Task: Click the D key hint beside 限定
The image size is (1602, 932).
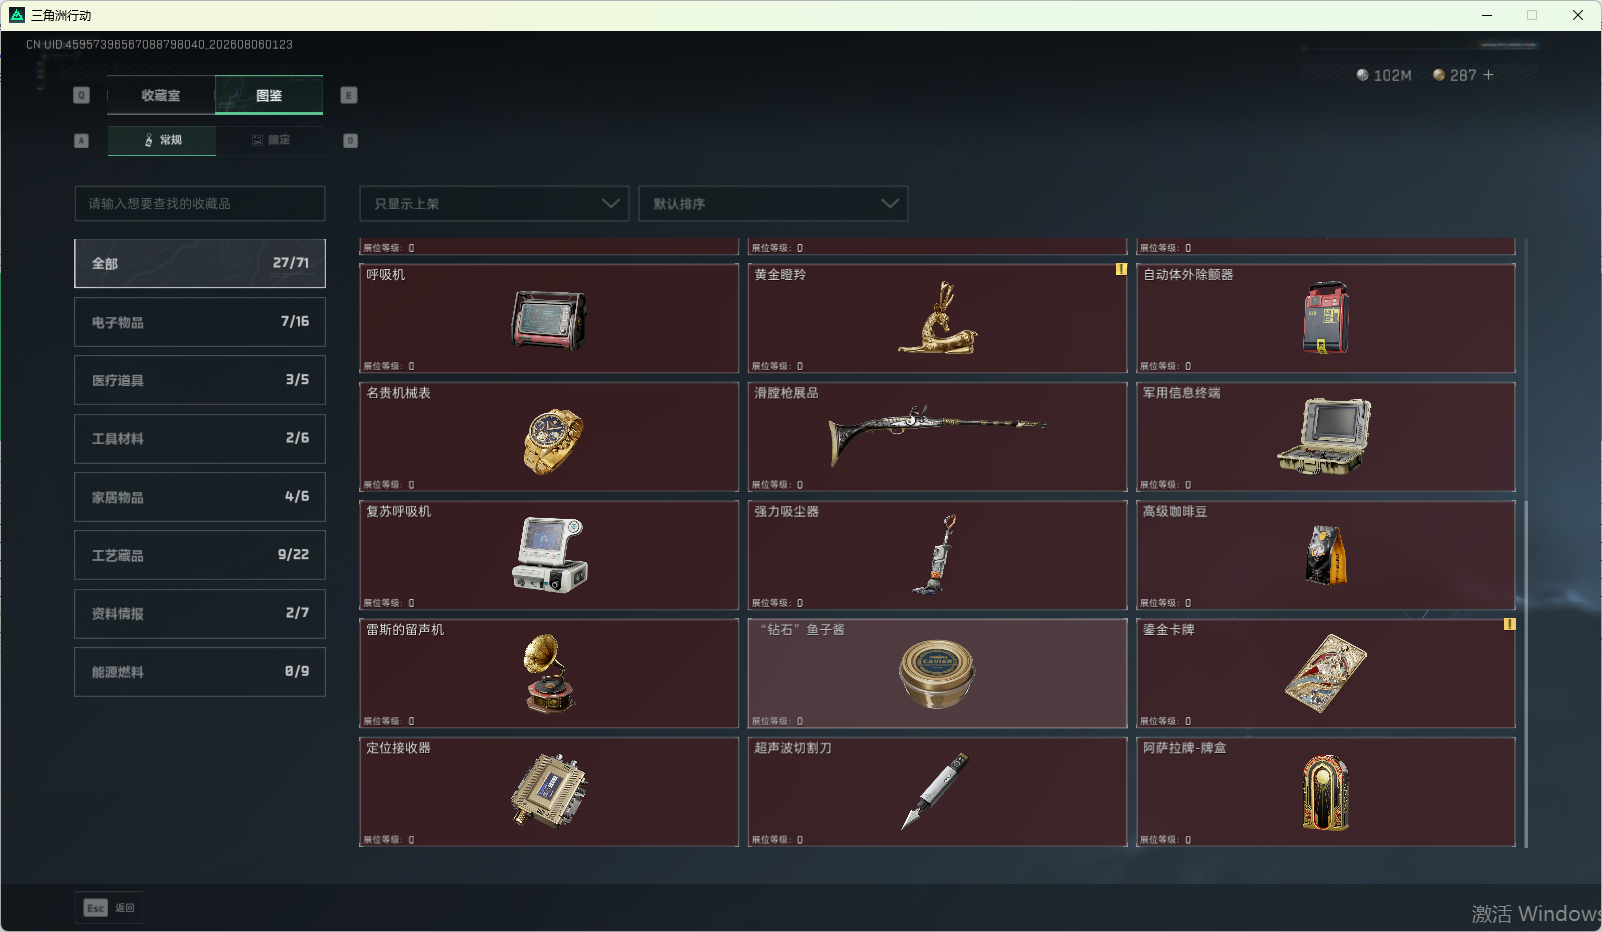Action: [x=351, y=141]
